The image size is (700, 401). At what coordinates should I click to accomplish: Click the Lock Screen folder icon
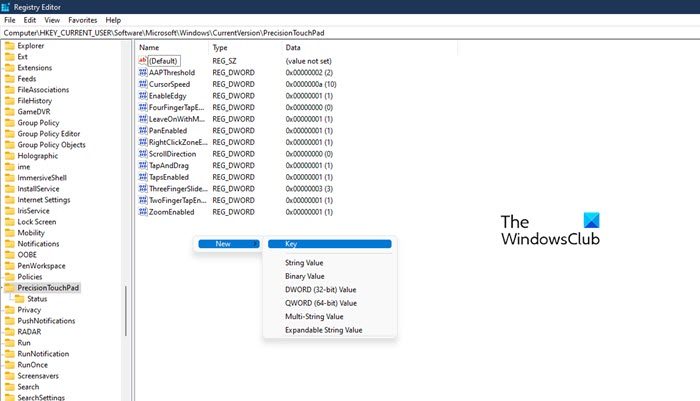[x=10, y=221]
